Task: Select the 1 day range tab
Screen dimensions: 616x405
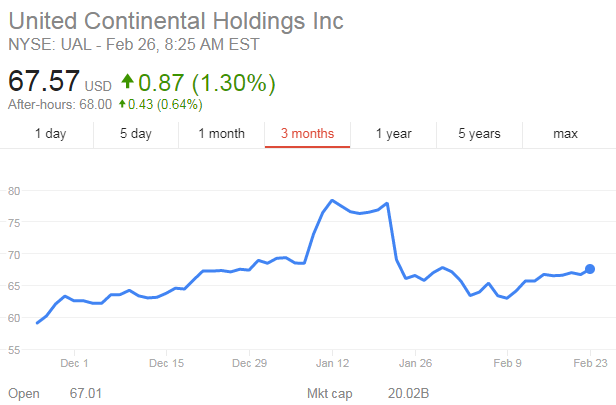Action: click(51, 133)
